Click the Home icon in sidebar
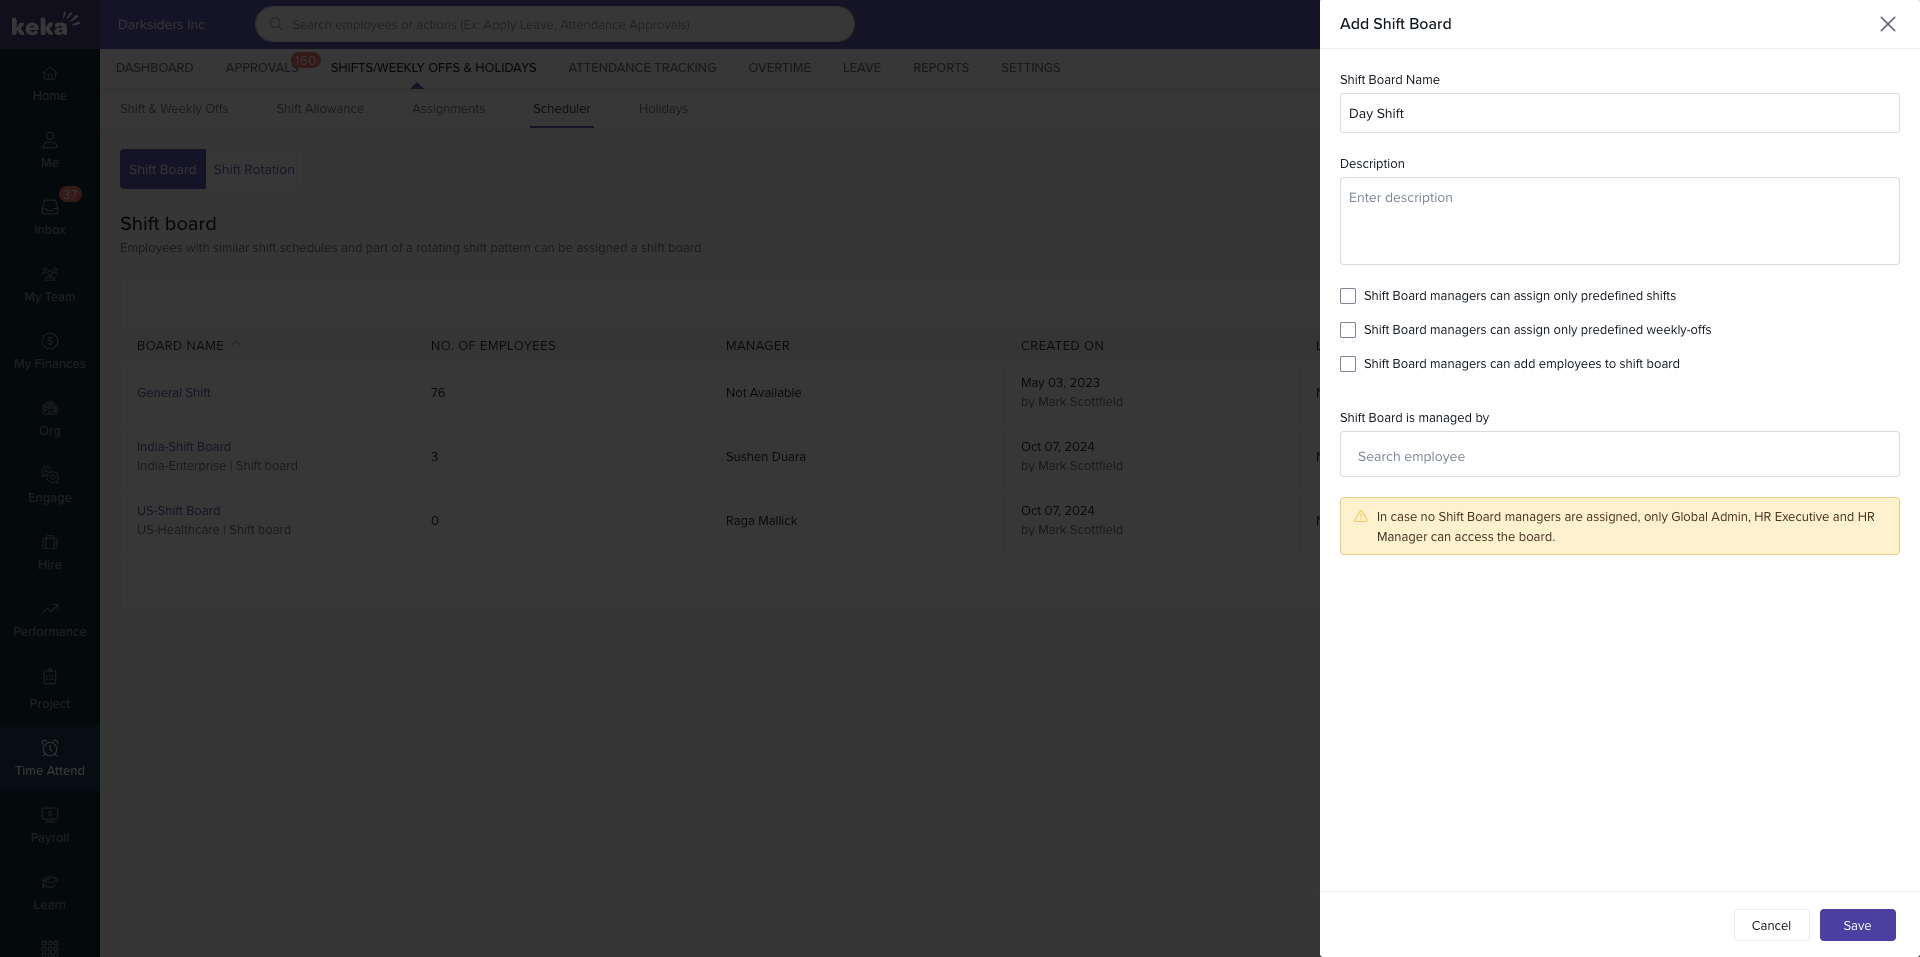Image resolution: width=1920 pixels, height=957 pixels. (49, 74)
